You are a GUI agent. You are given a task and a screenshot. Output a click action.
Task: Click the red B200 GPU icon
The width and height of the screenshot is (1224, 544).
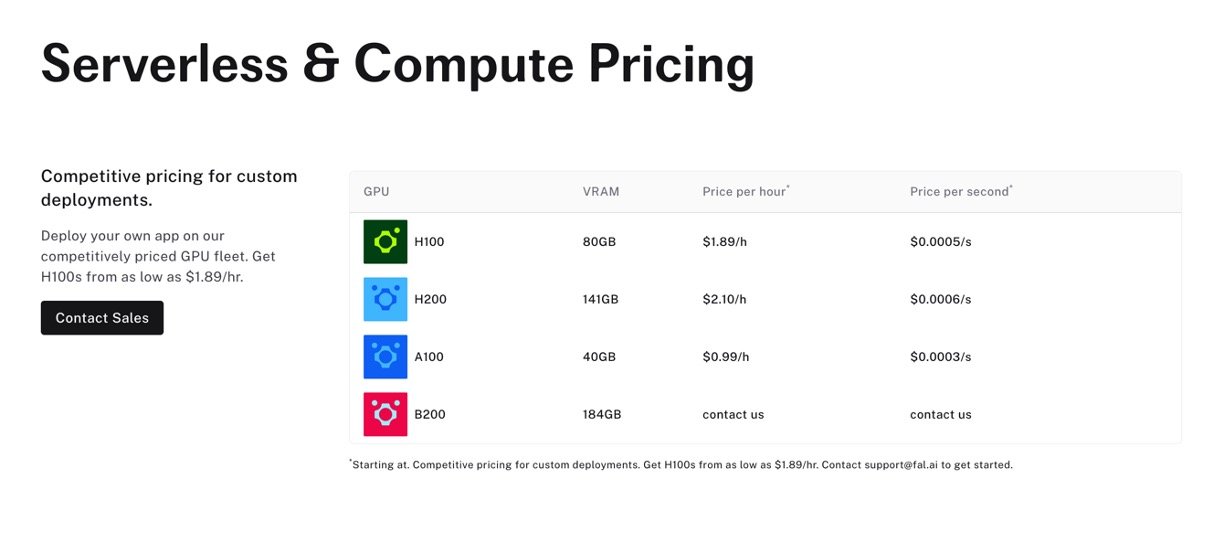[385, 414]
